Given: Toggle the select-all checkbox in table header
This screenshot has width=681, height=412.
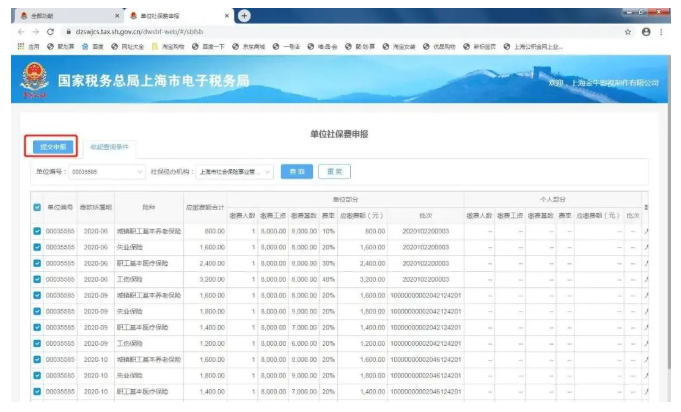Looking at the screenshot, I should tap(37, 207).
